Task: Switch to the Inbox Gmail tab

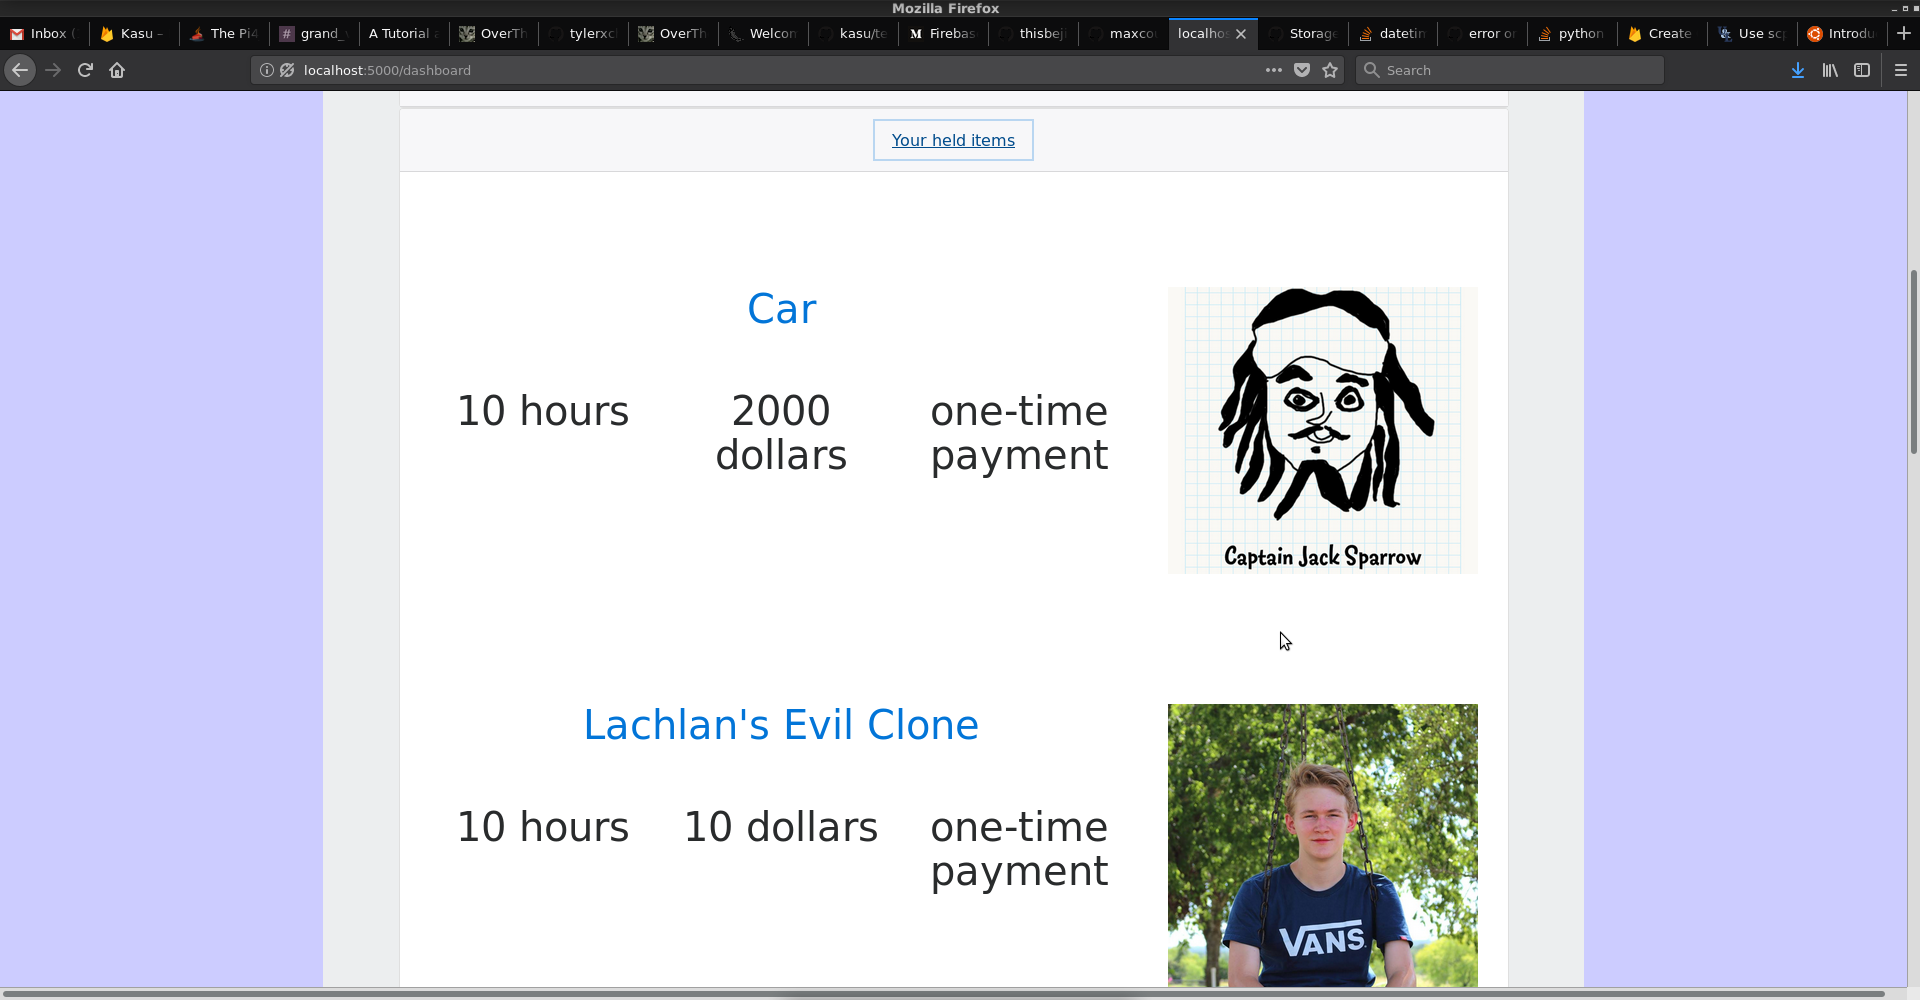Action: coord(44,33)
